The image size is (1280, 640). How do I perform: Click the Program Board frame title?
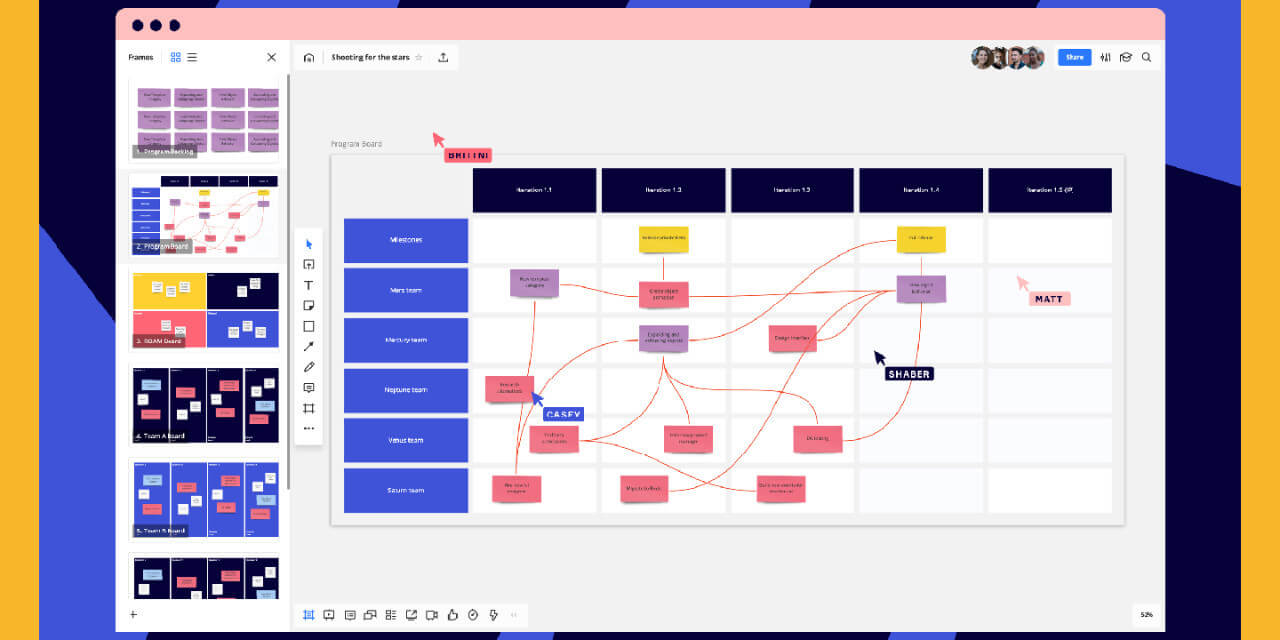[356, 144]
